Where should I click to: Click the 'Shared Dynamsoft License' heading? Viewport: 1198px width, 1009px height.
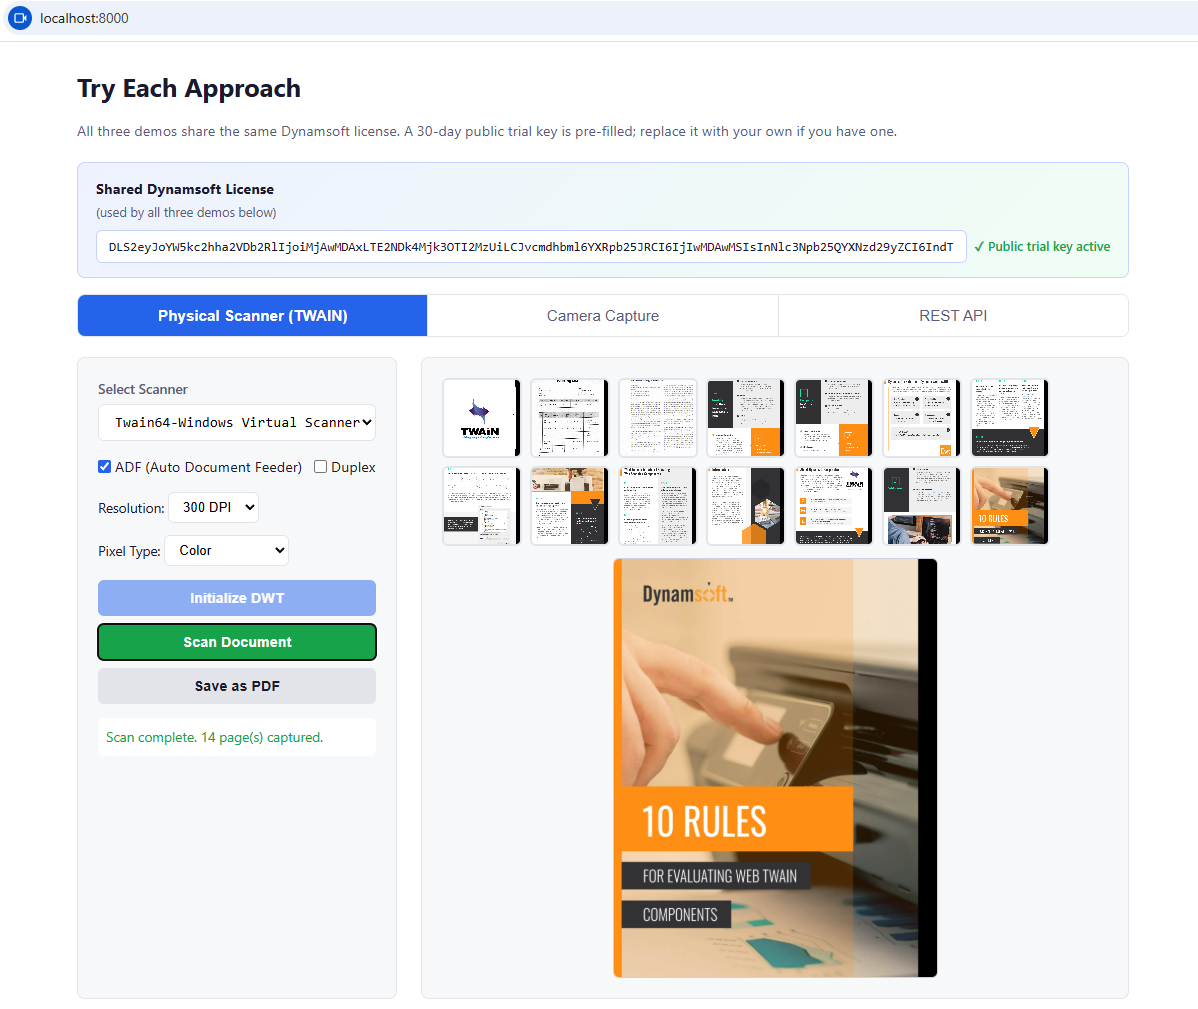click(x=185, y=189)
